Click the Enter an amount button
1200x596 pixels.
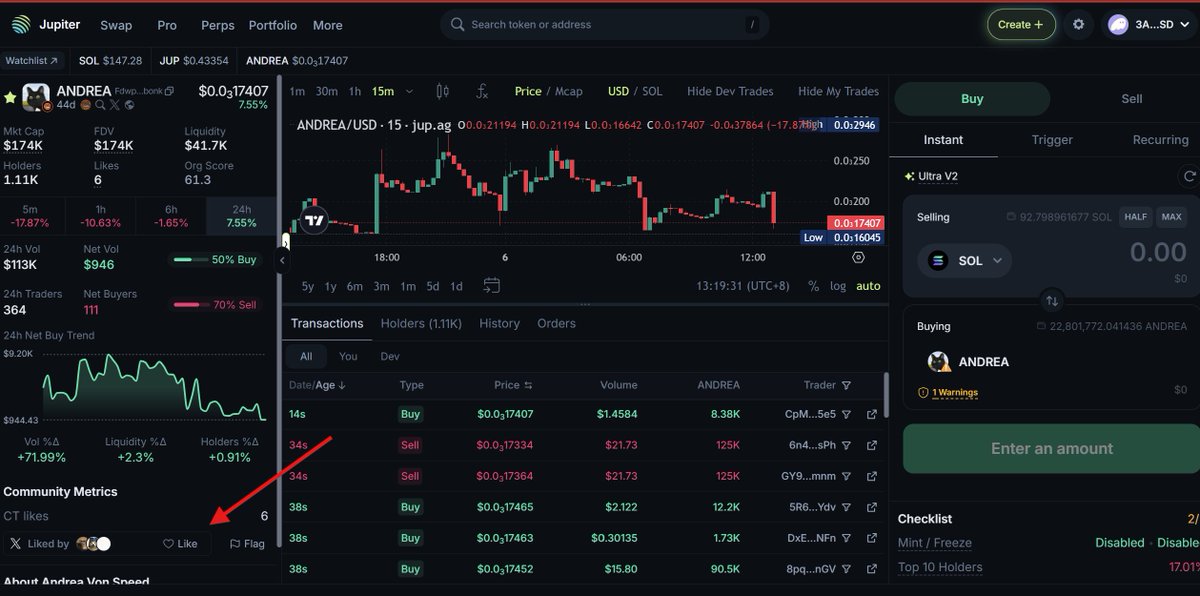click(x=1051, y=448)
